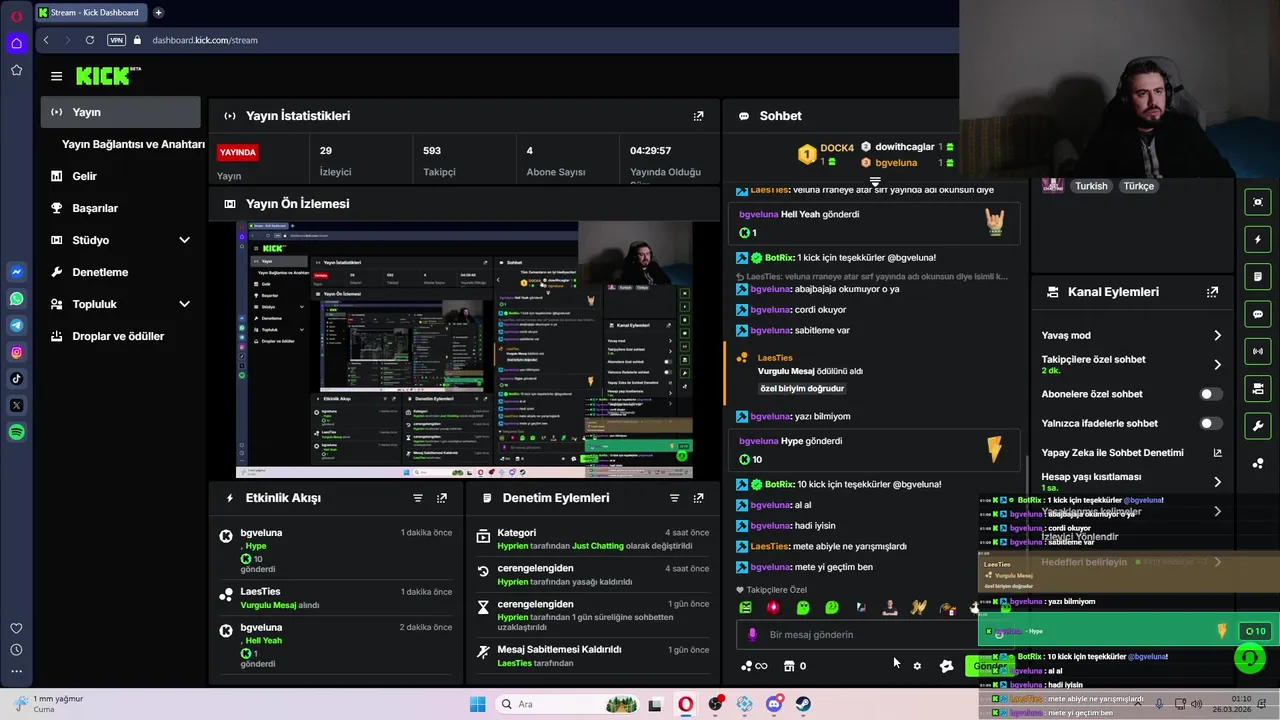1280x720 pixels.
Task: Open Hesap yaşı kısıtlaması settings chevron
Action: 1217,482
